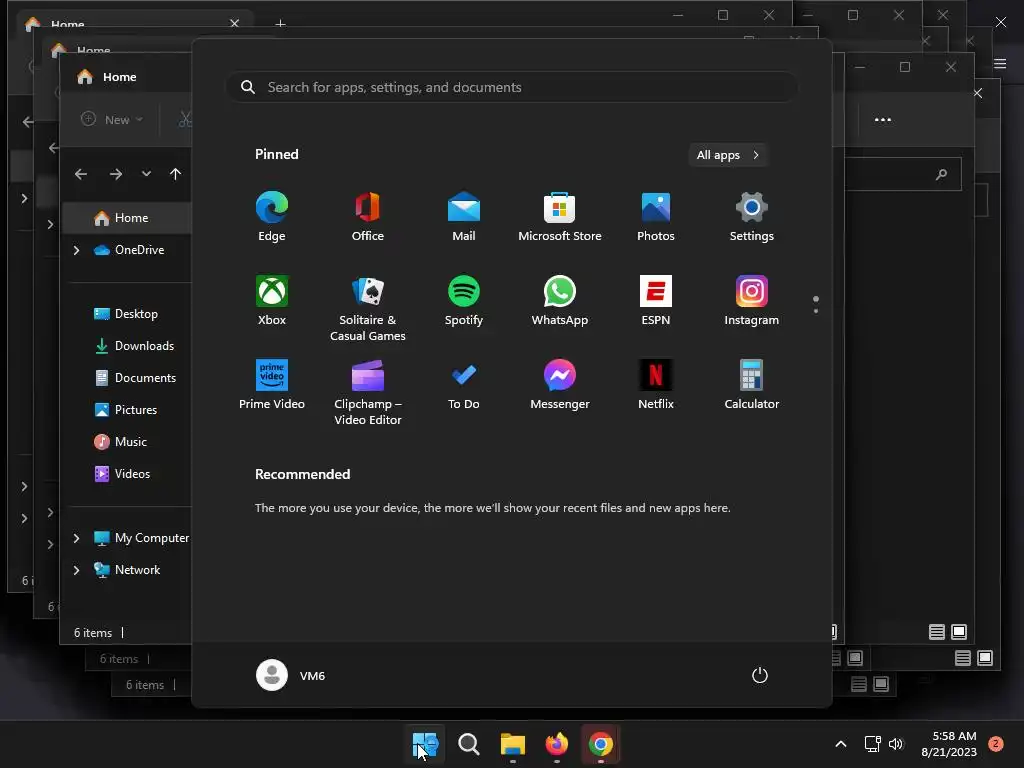1024x768 pixels.
Task: Open the New dropdown in File Explorer
Action: (x=112, y=120)
